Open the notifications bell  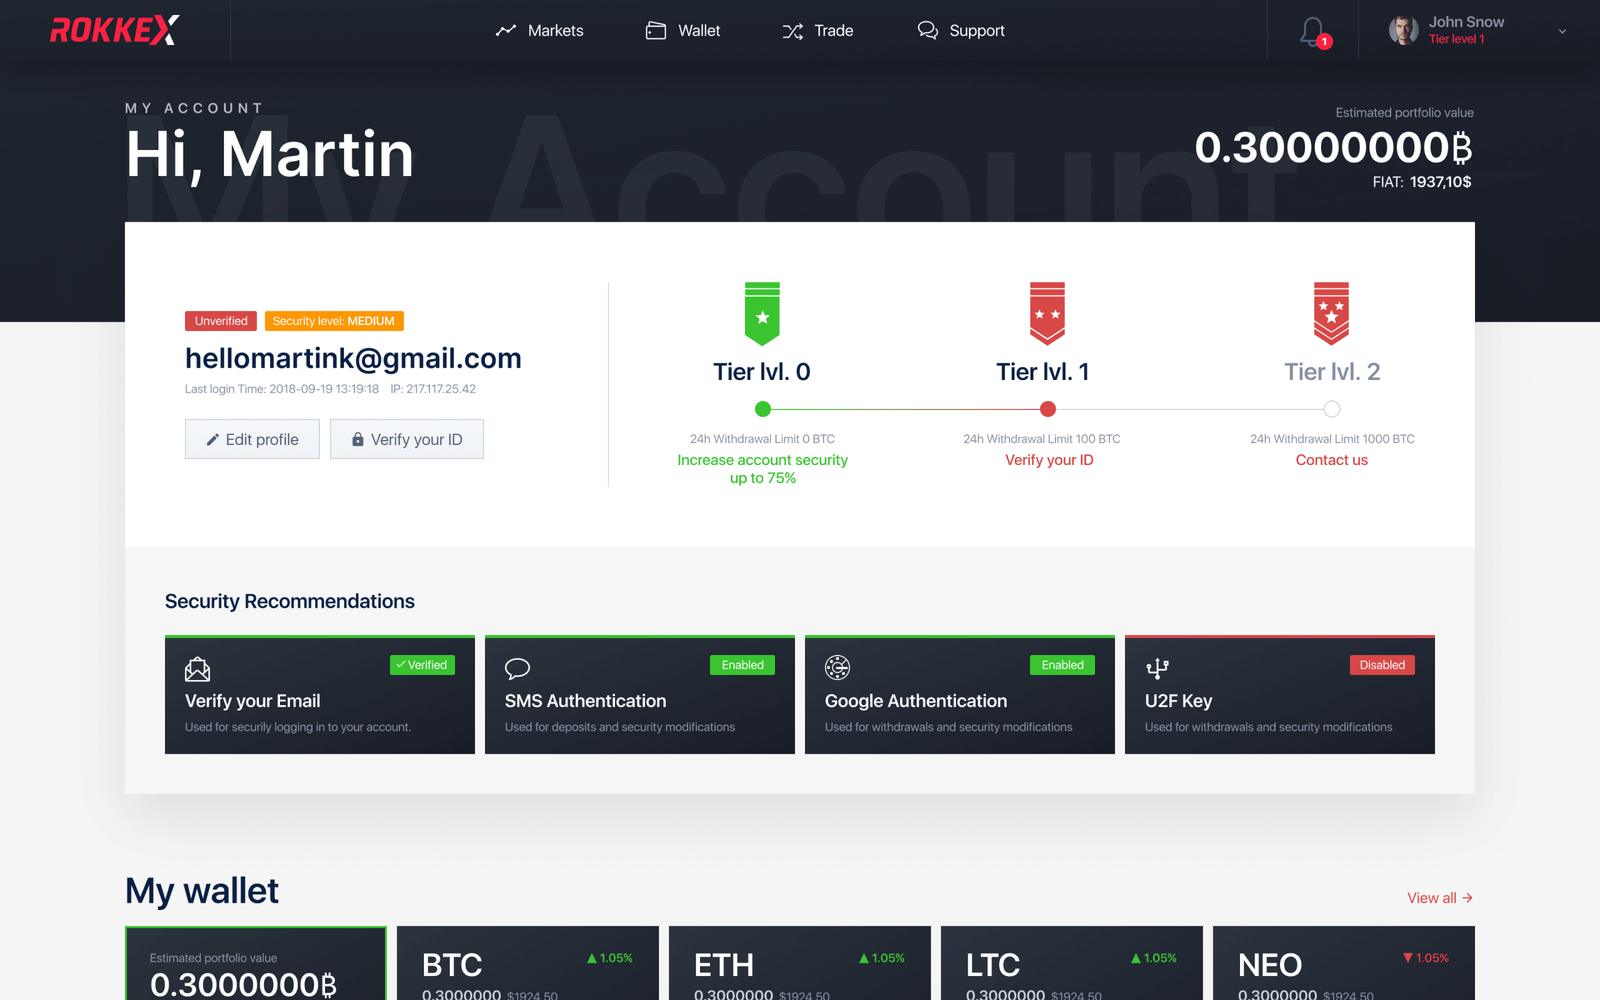[x=1312, y=31]
